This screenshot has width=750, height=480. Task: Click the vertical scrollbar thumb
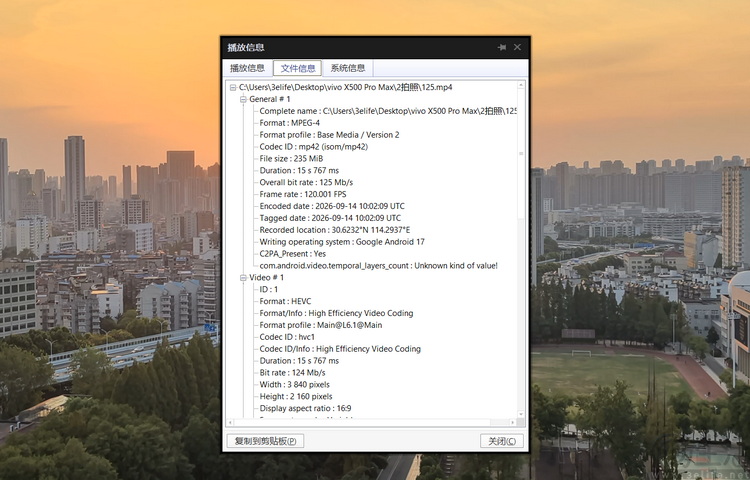[x=521, y=154]
